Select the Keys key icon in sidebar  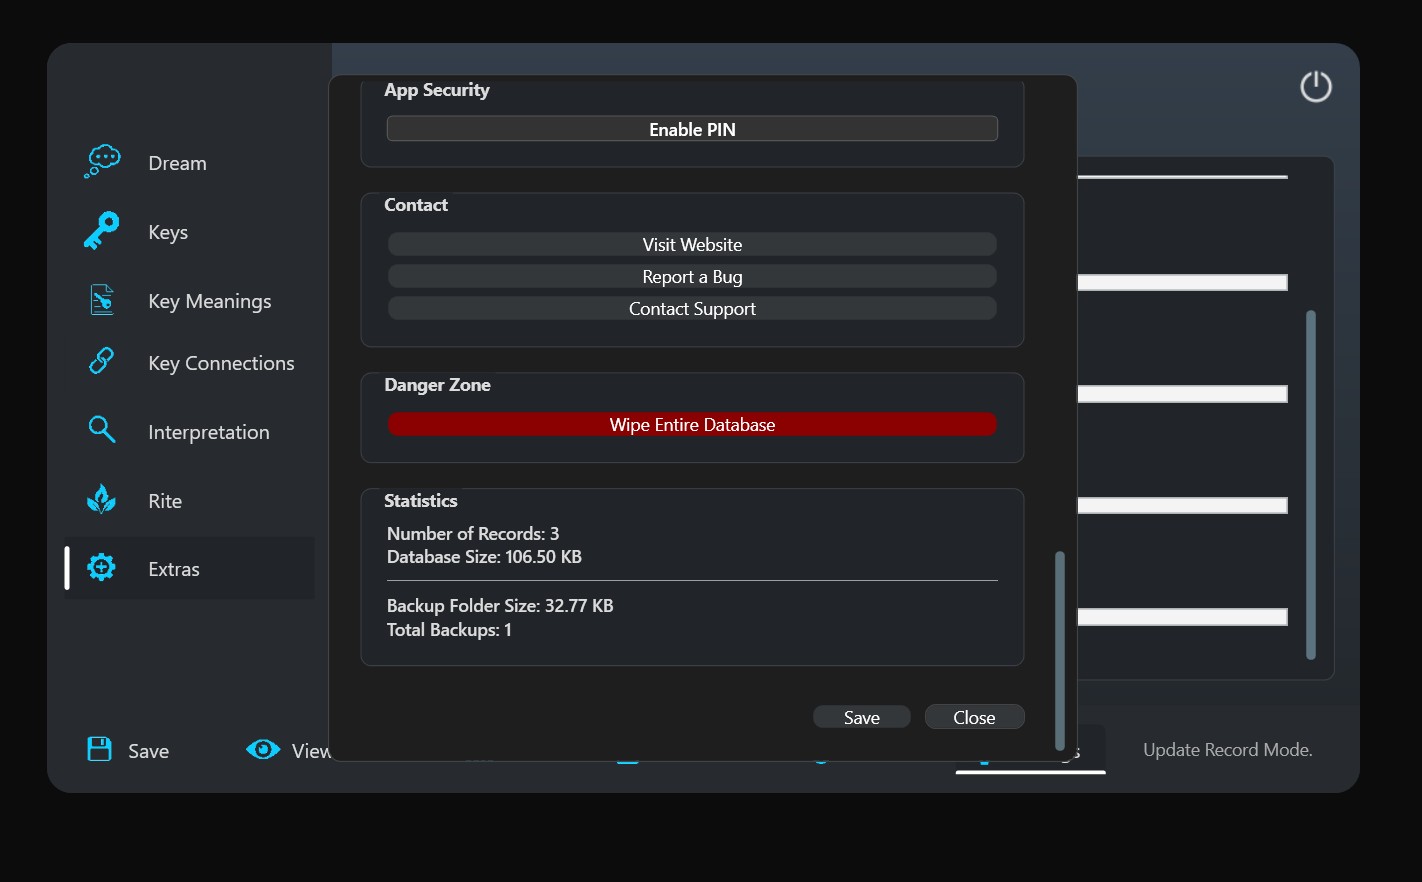coord(102,231)
